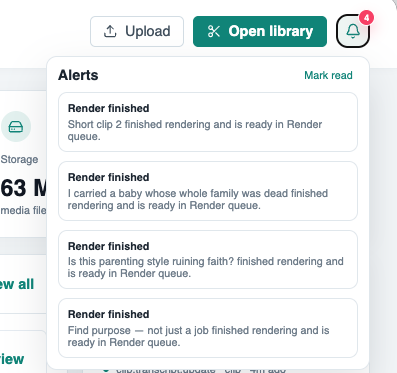Click the Storage label text
The height and width of the screenshot is (373, 397).
coord(19,159)
